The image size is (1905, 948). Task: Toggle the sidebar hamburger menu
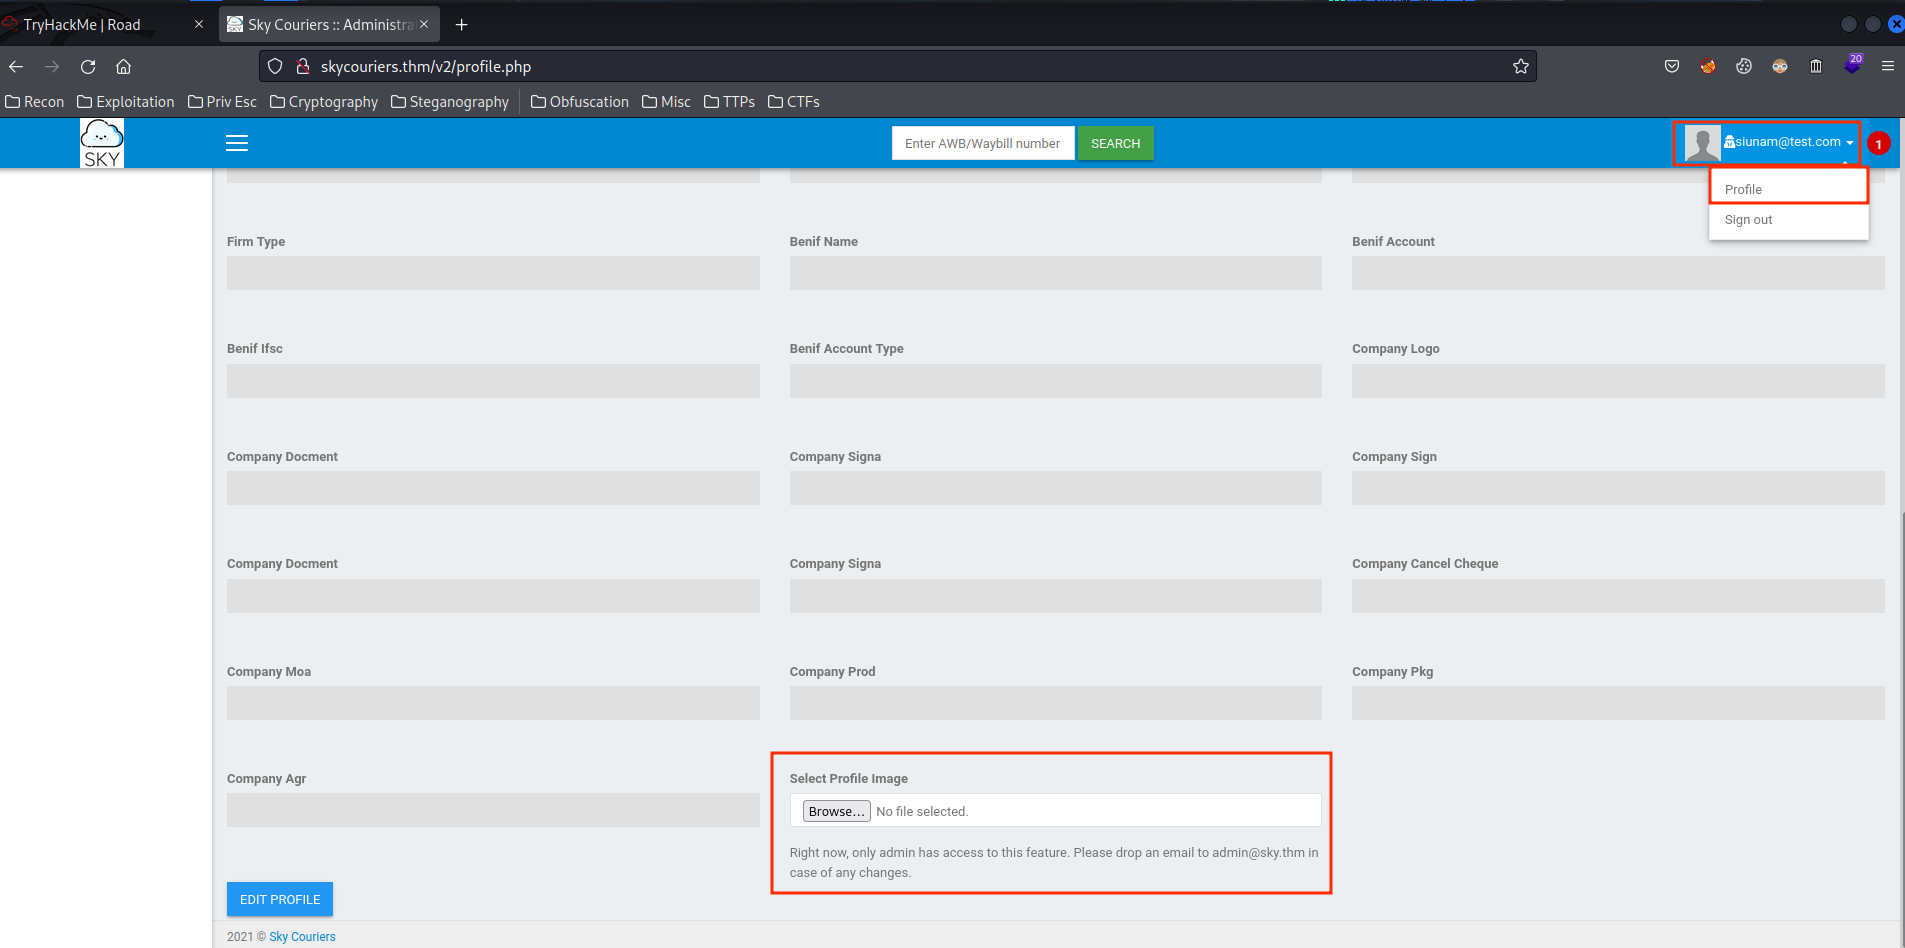tap(237, 143)
